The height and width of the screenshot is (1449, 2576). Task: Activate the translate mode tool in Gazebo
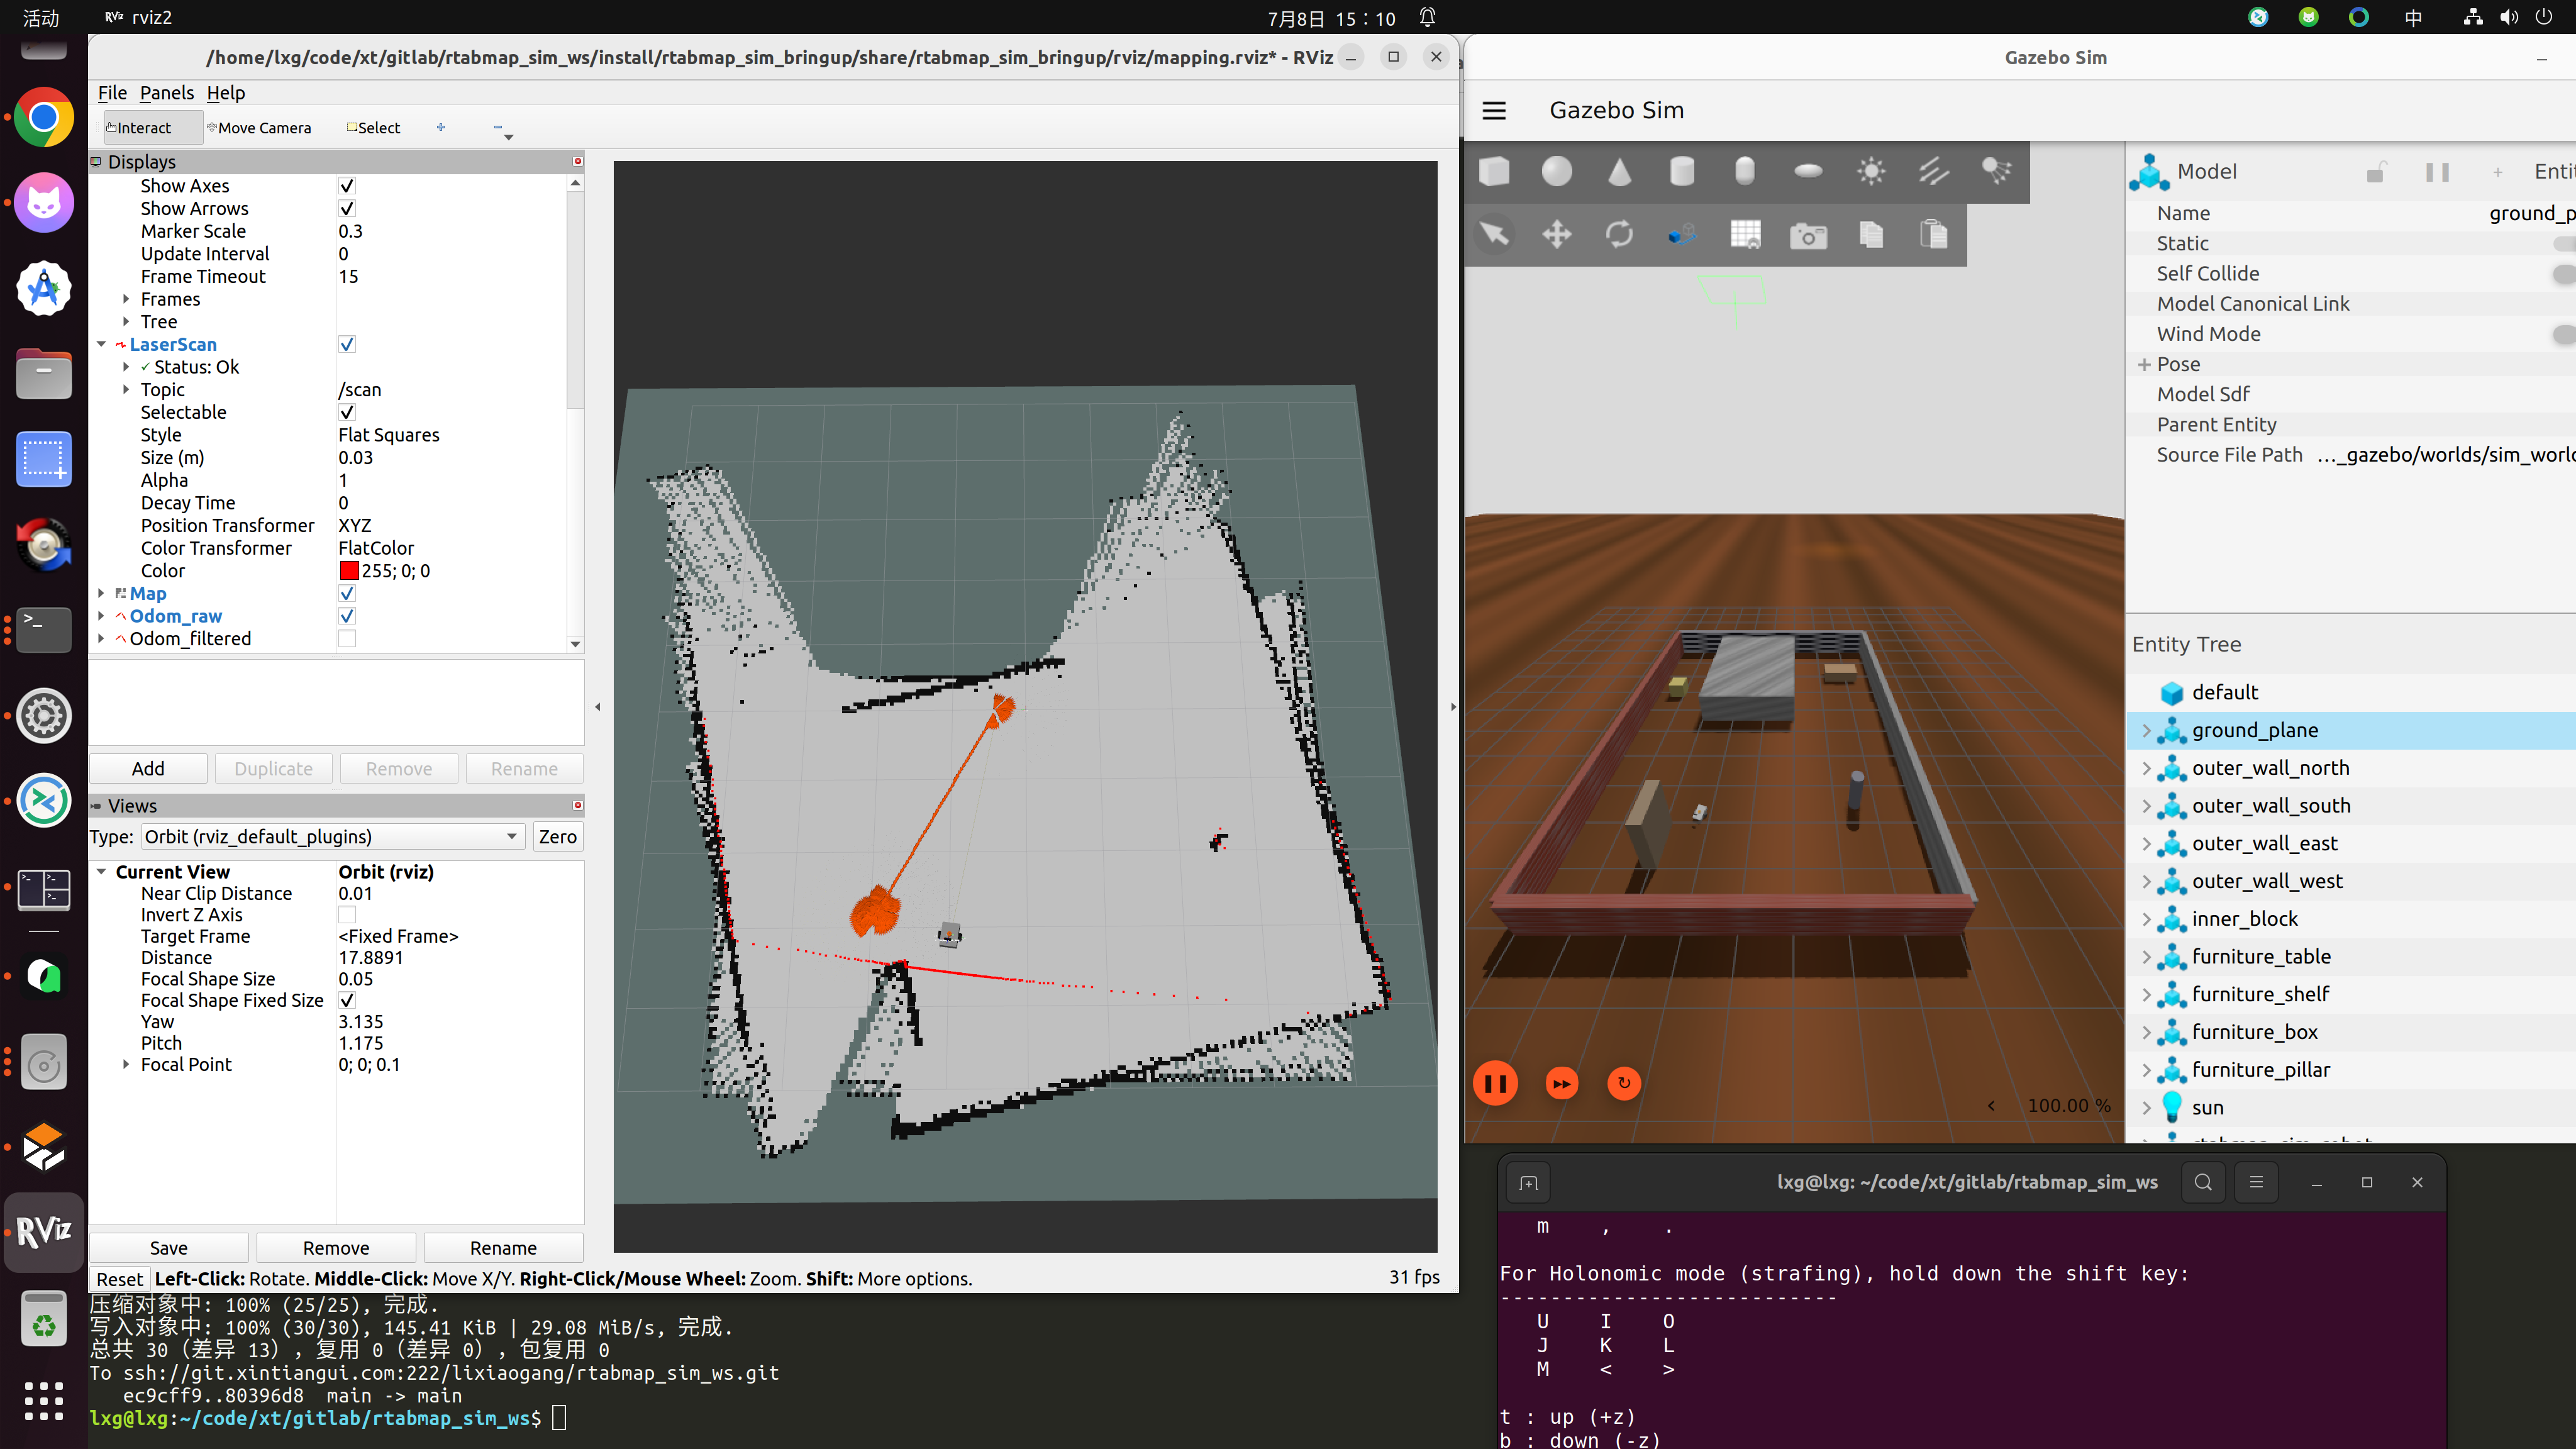(x=1557, y=235)
